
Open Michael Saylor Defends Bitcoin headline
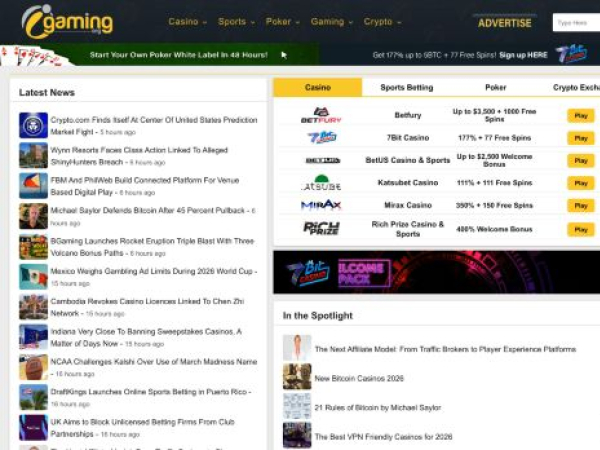click(147, 210)
